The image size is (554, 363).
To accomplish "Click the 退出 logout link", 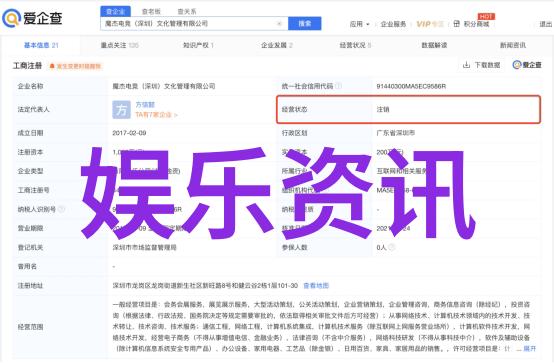I will click(546, 24).
